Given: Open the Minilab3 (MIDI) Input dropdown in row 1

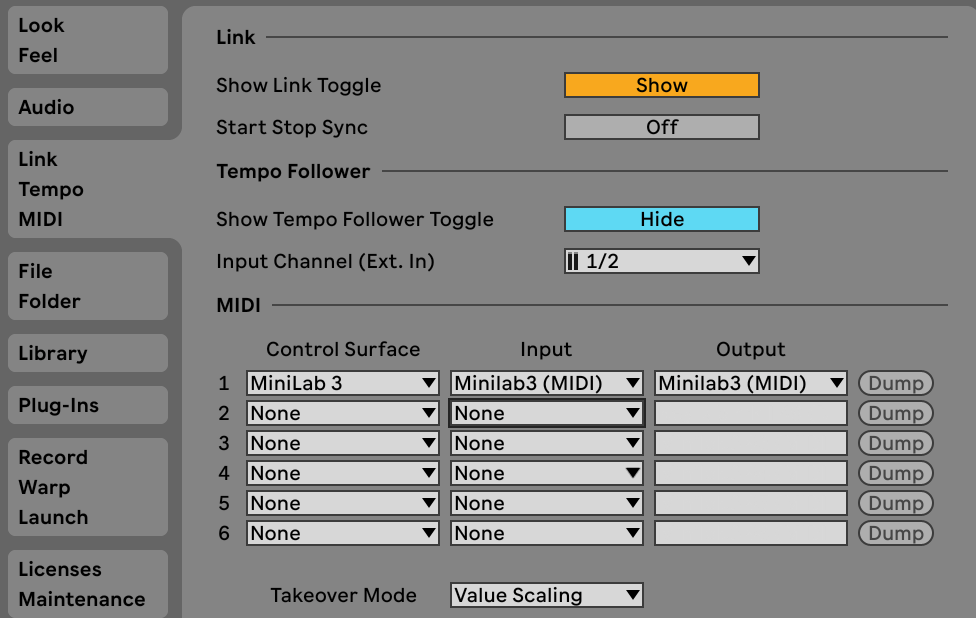Looking at the screenshot, I should coord(547,383).
